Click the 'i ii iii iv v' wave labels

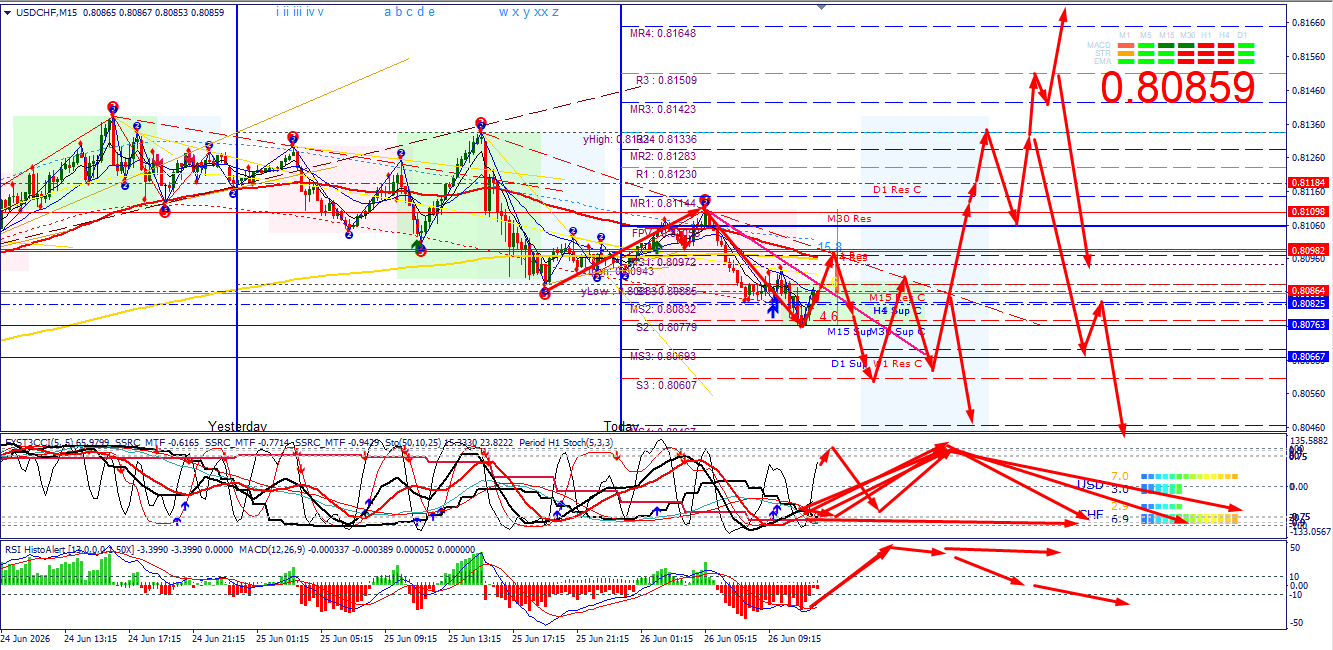pyautogui.click(x=299, y=12)
